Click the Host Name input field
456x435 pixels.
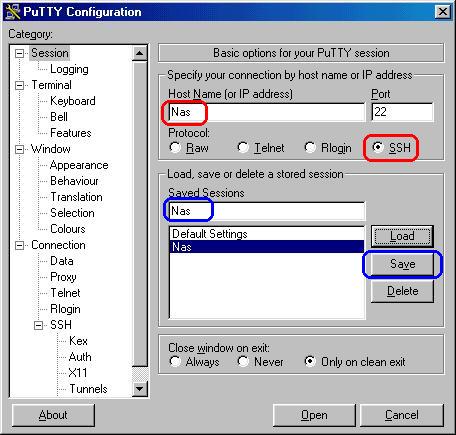pyautogui.click(x=267, y=112)
